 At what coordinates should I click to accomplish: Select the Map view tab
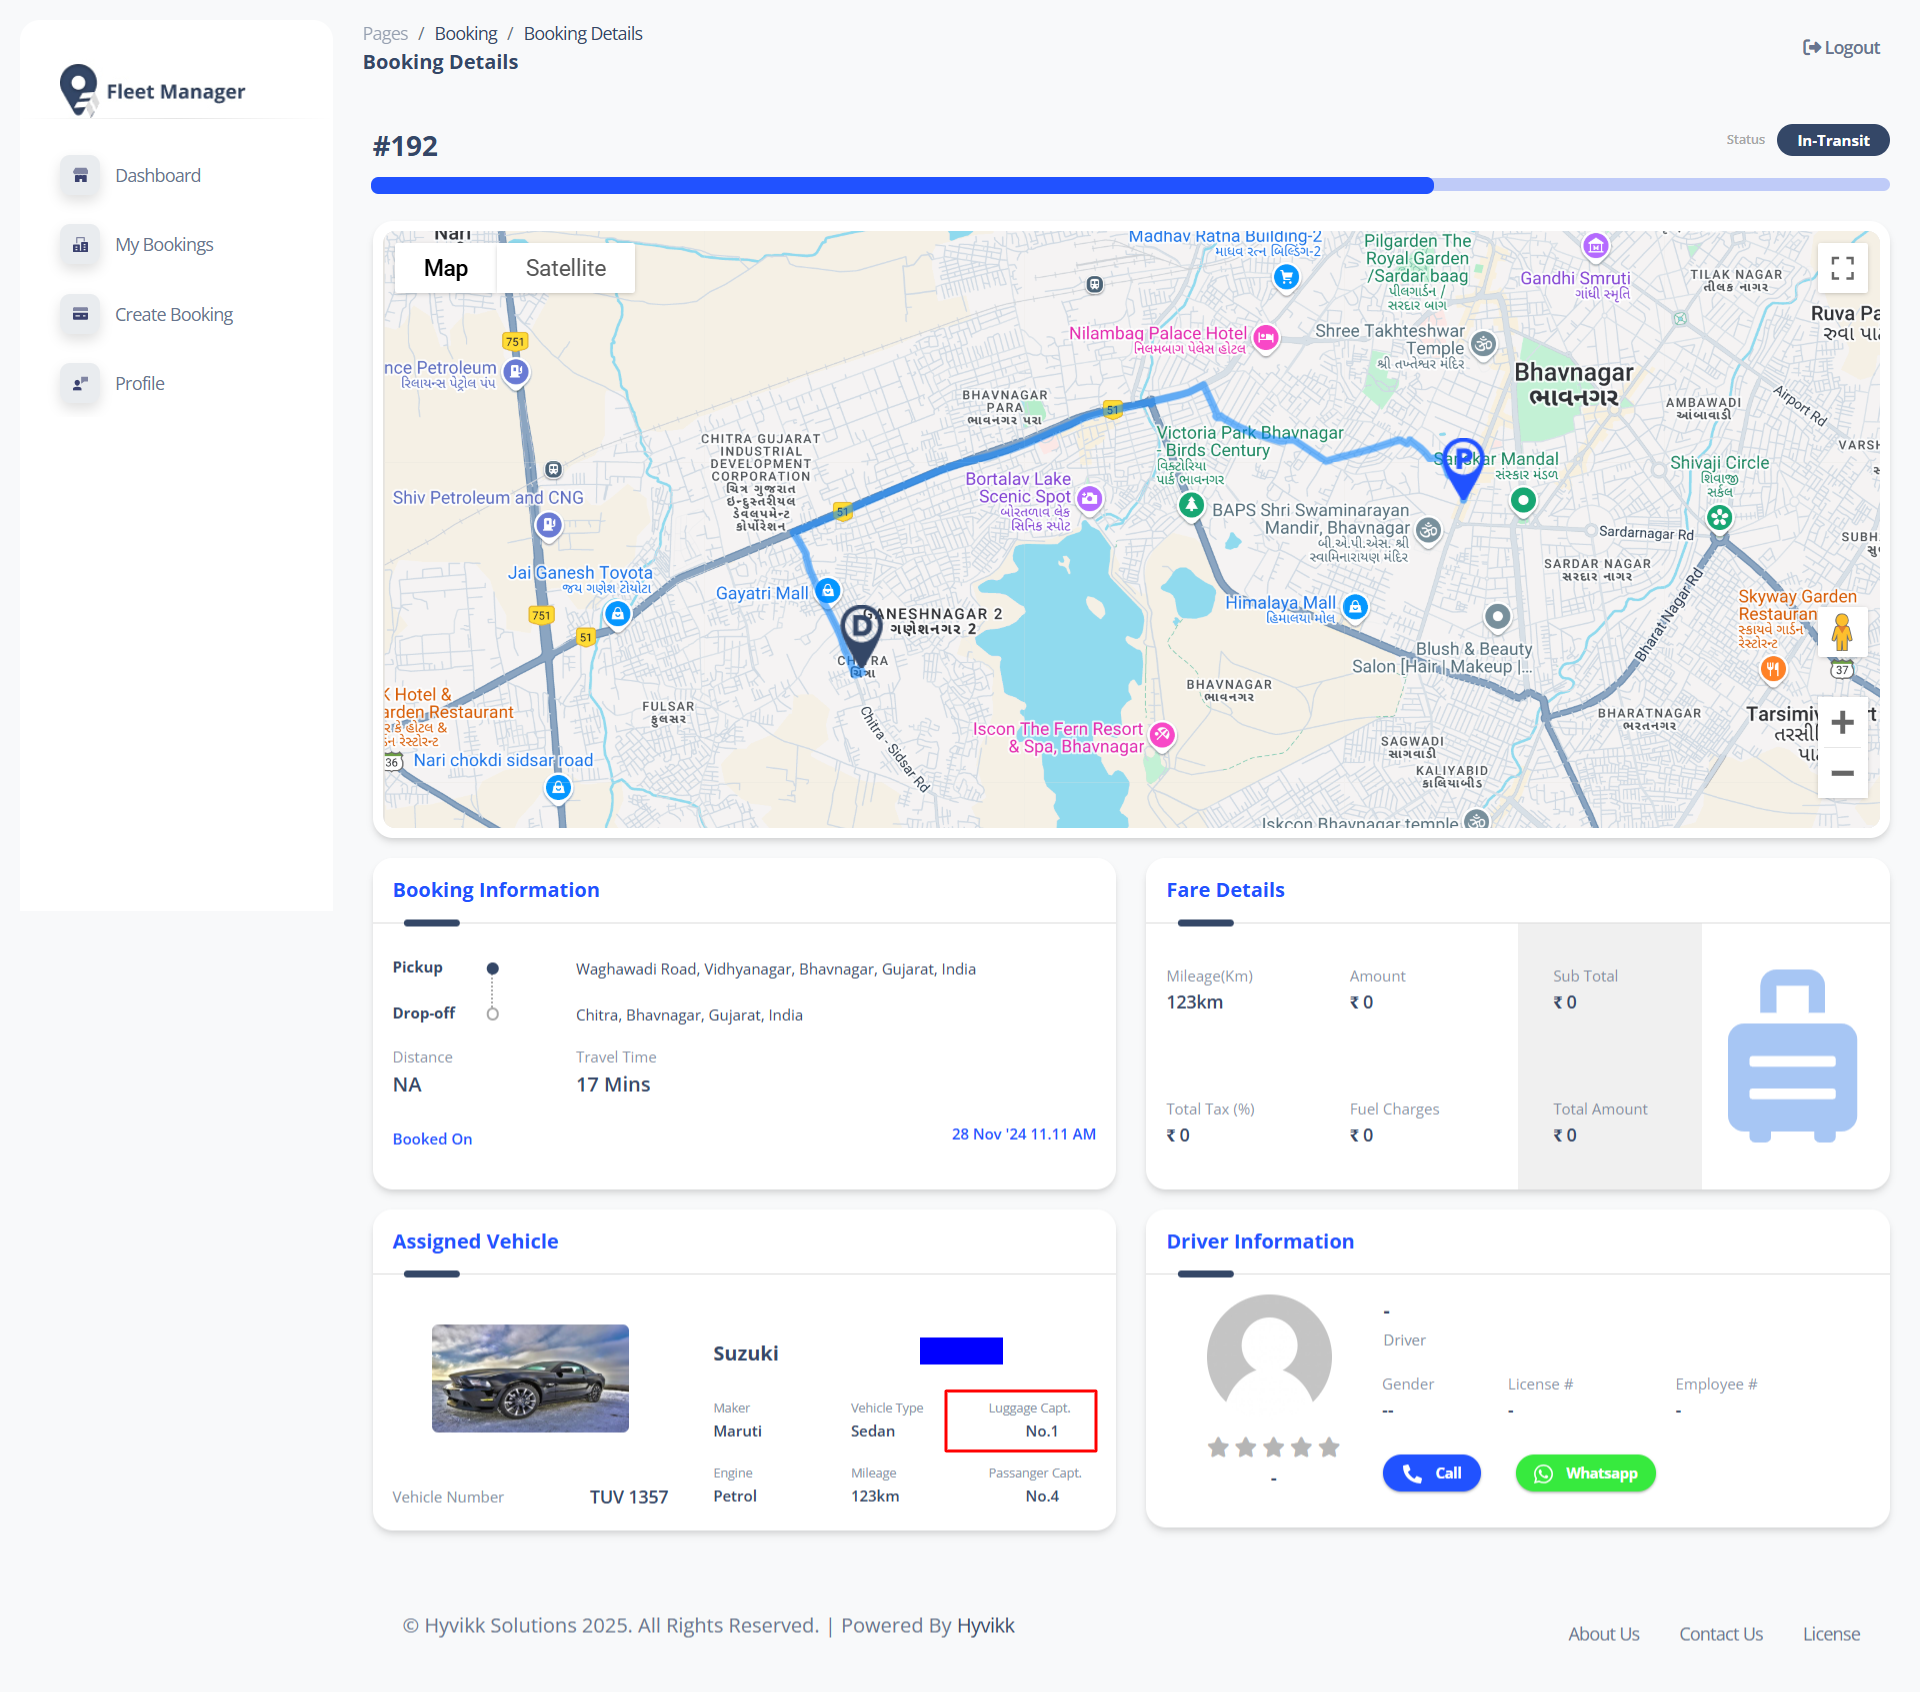pos(445,268)
